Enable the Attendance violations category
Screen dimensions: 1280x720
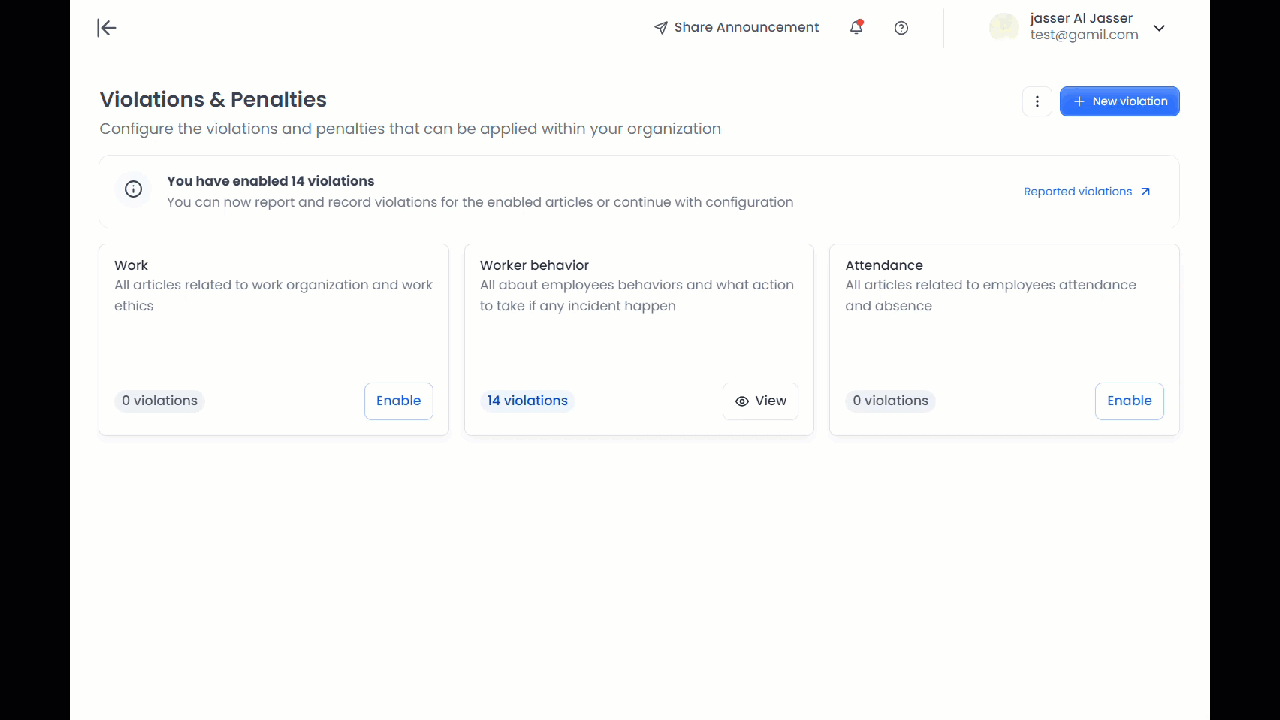pos(1129,401)
